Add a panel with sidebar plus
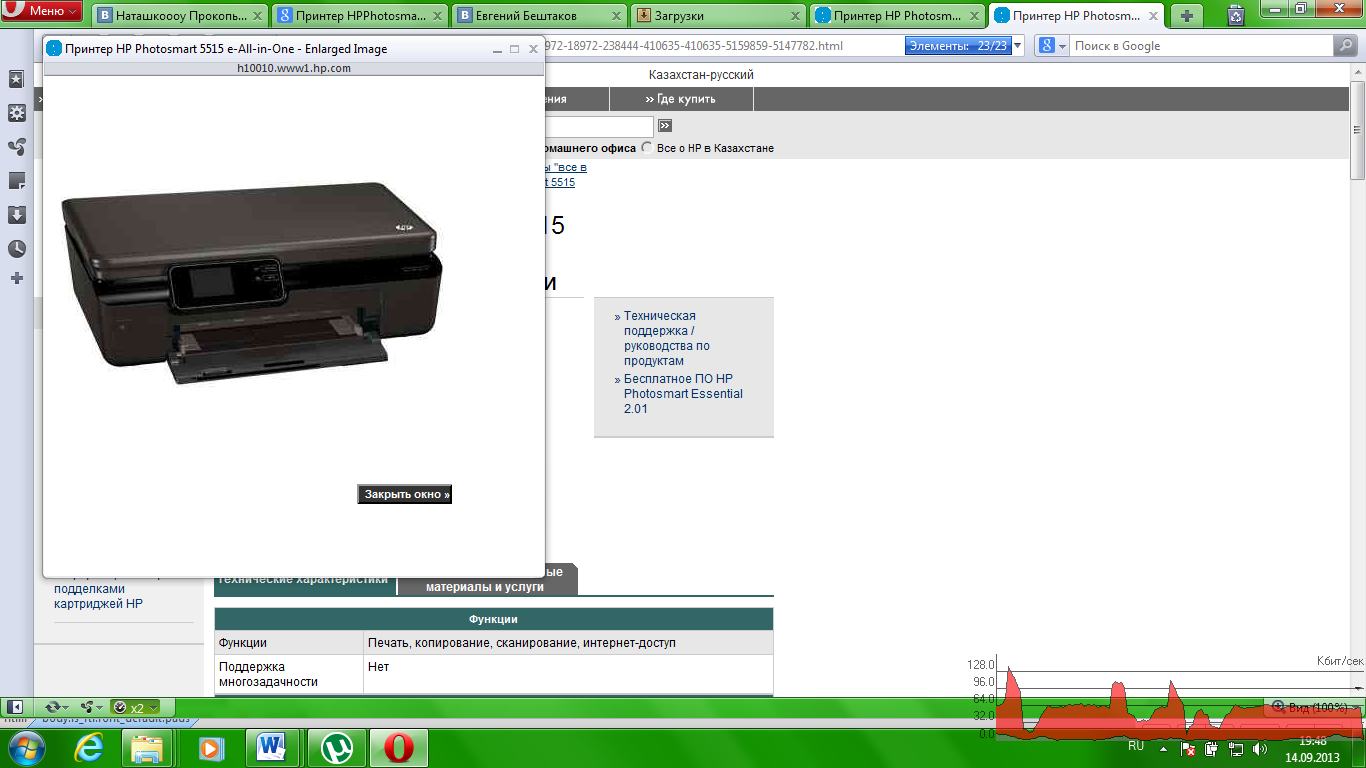The image size is (1366, 768). [17, 278]
